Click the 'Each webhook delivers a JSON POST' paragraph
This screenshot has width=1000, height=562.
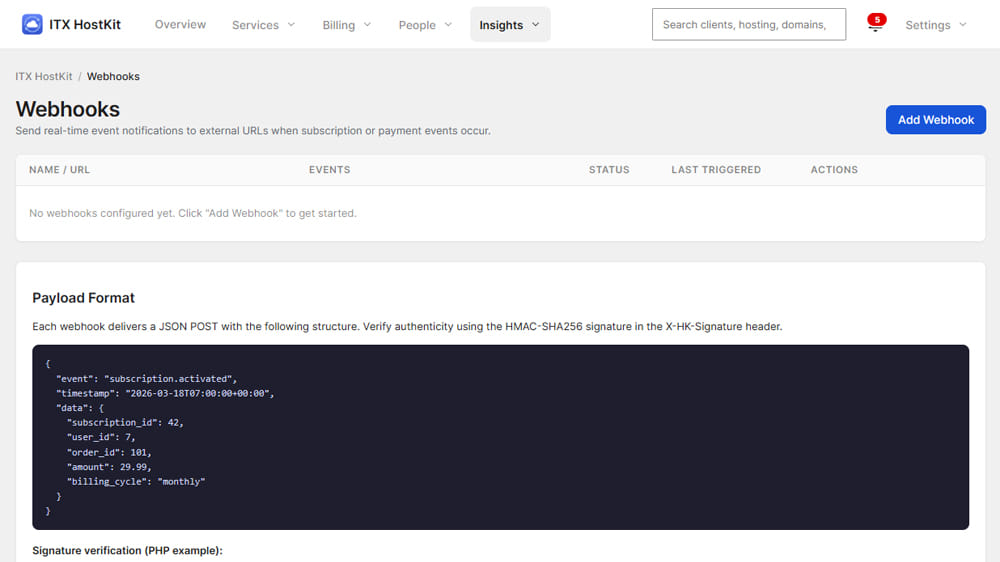point(407,327)
